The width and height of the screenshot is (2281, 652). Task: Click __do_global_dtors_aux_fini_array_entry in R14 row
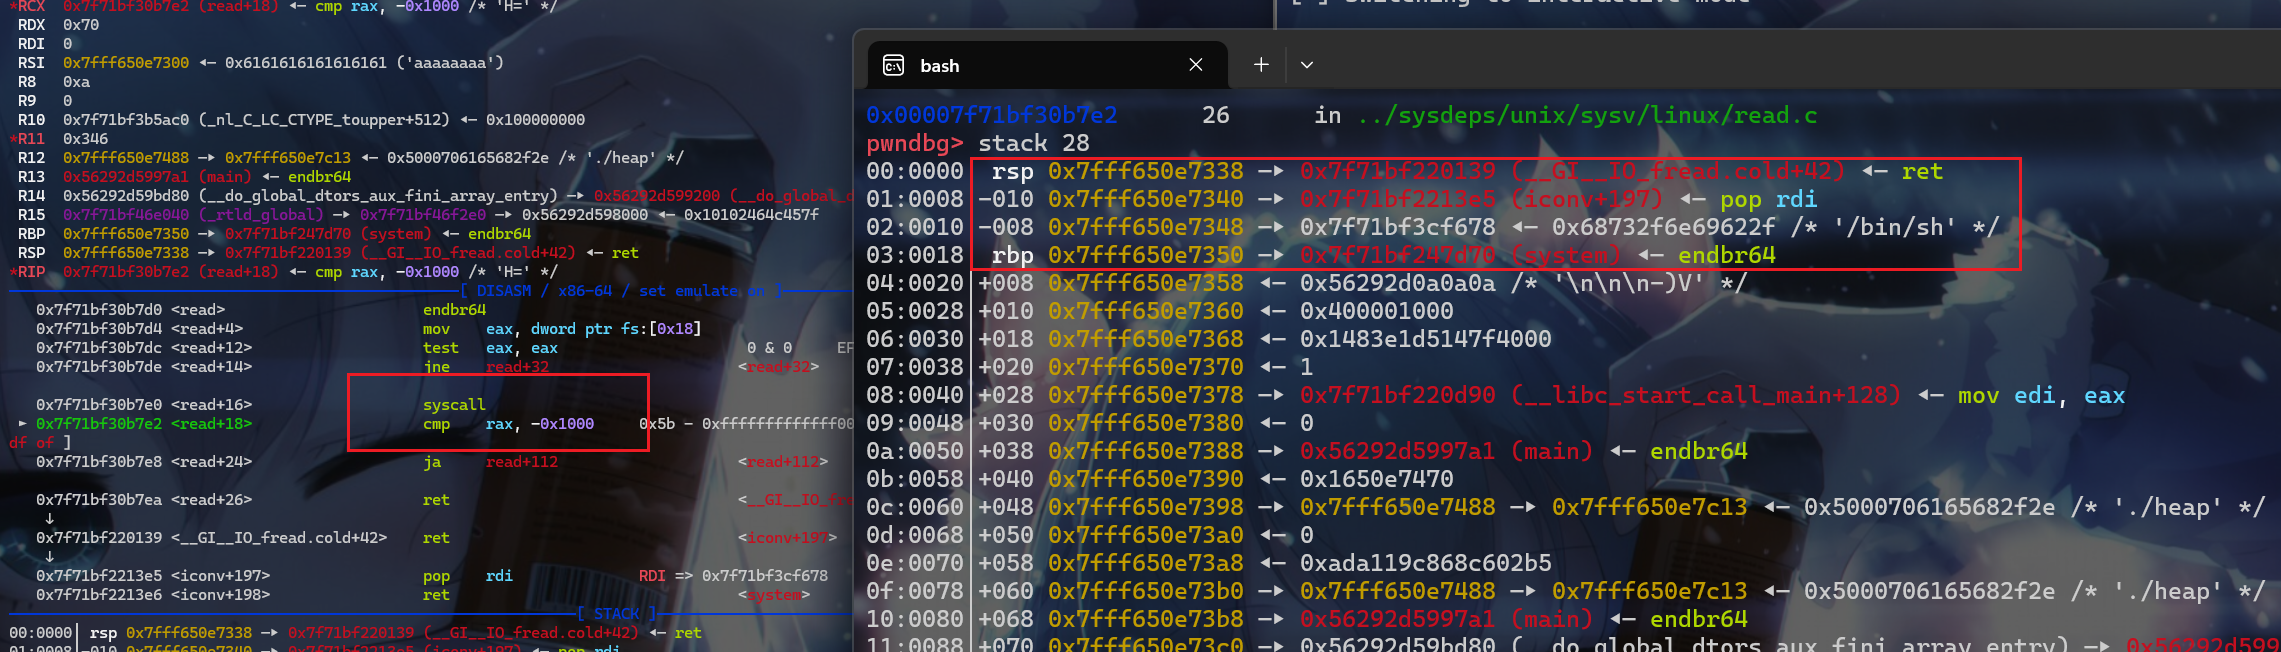(x=378, y=196)
